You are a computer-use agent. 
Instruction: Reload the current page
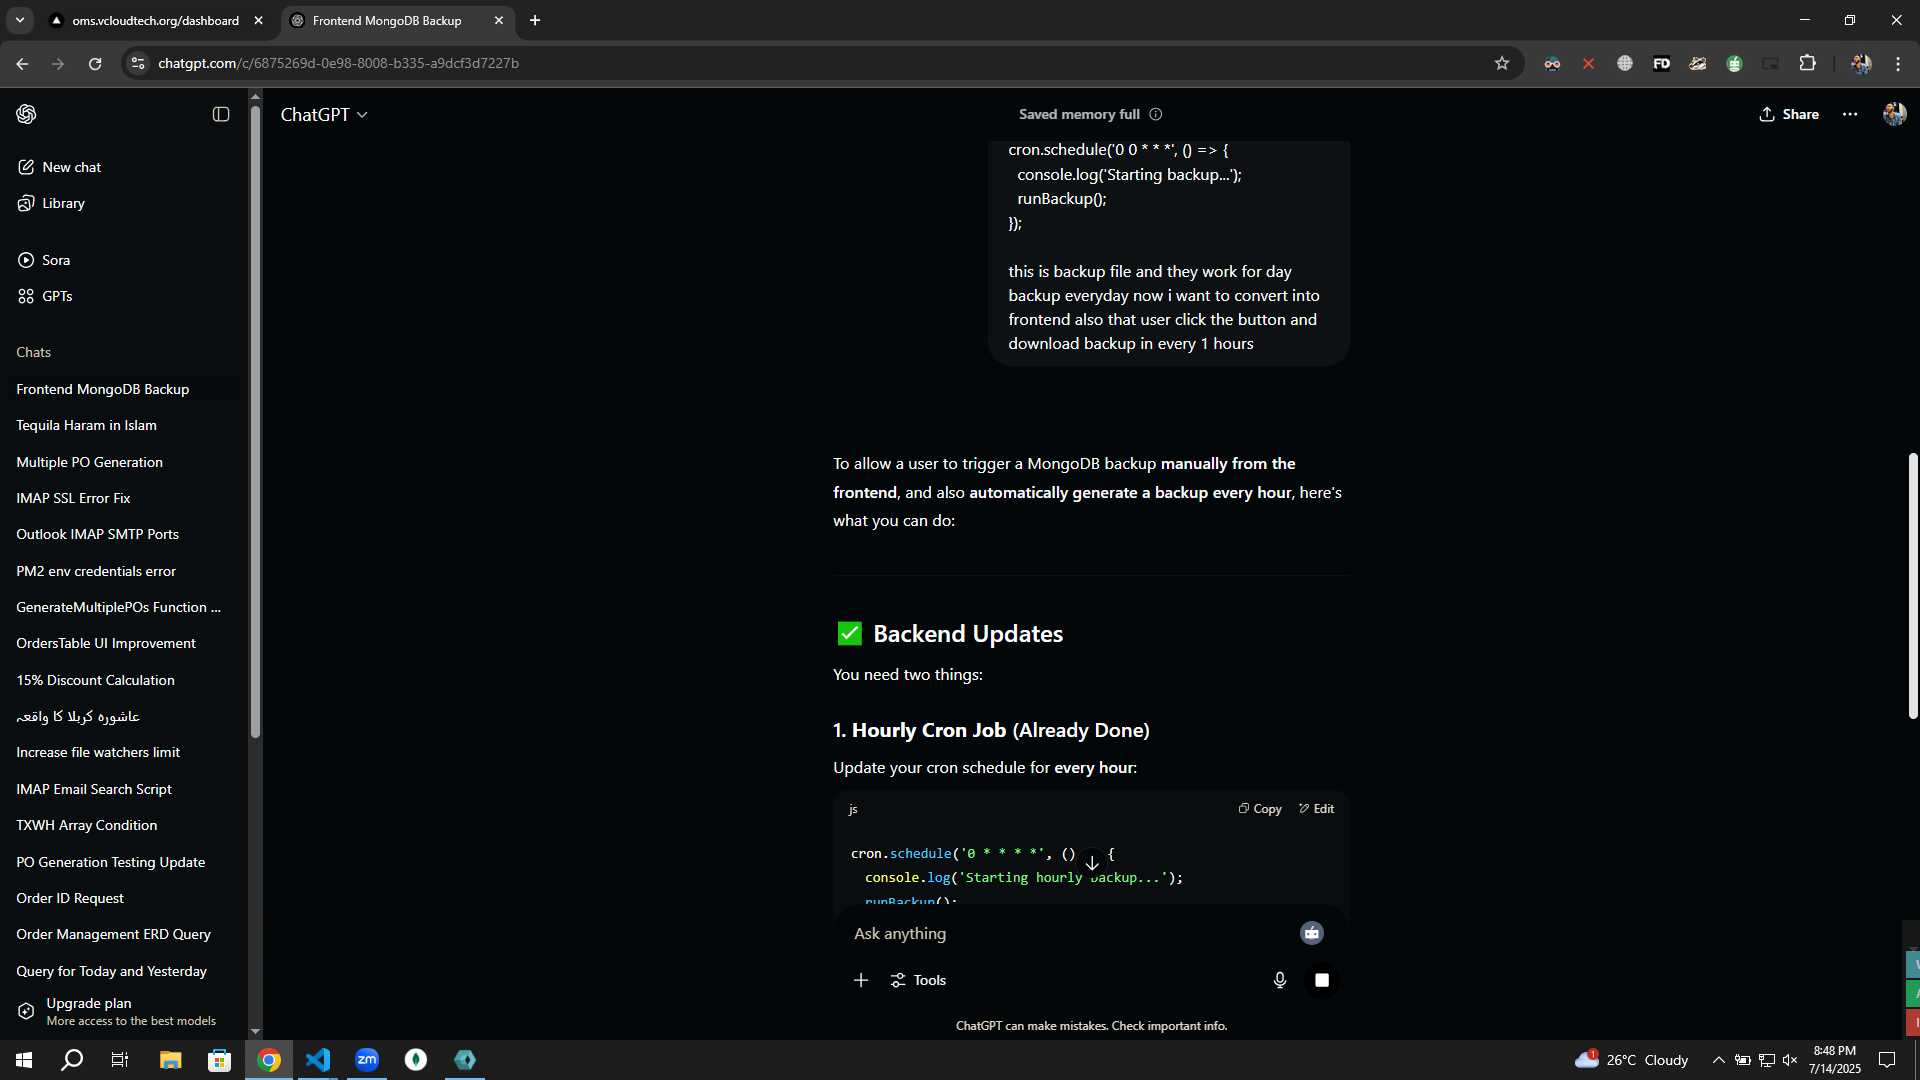pos(95,63)
